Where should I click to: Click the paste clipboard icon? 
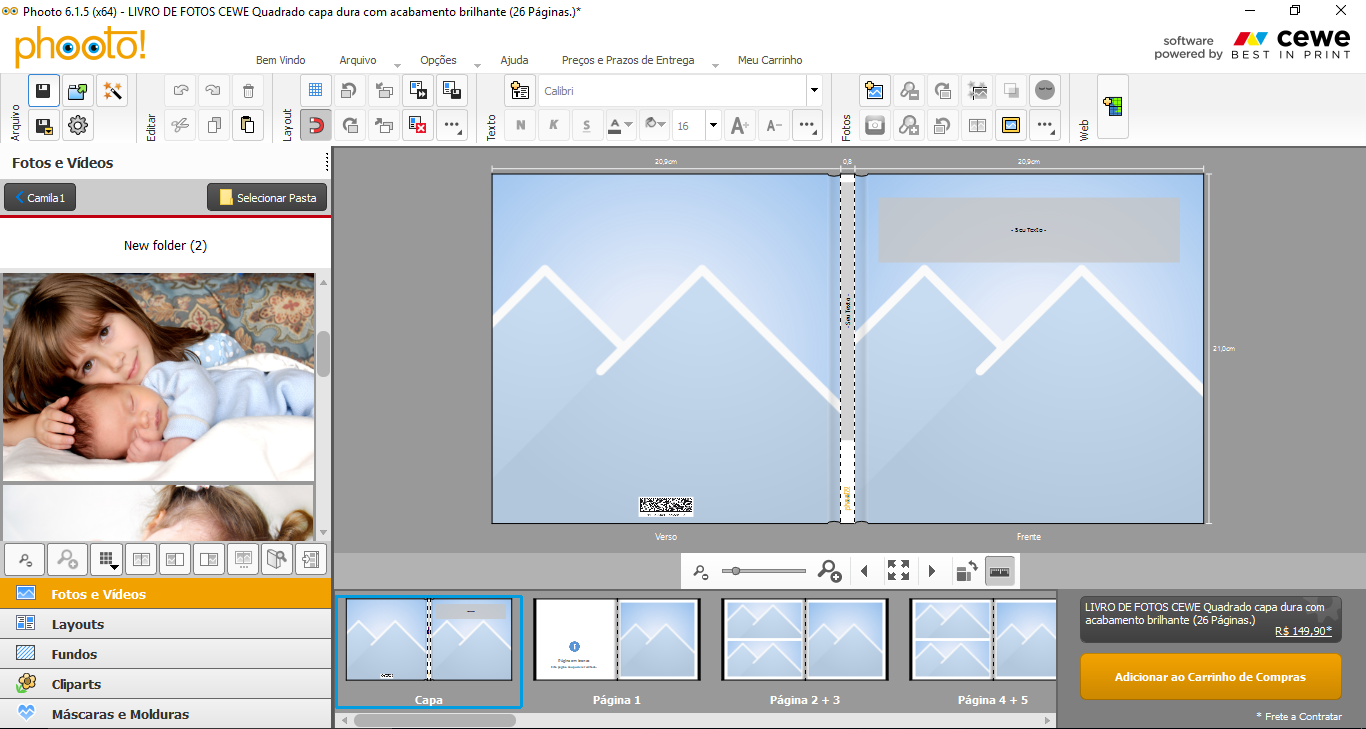coord(248,125)
